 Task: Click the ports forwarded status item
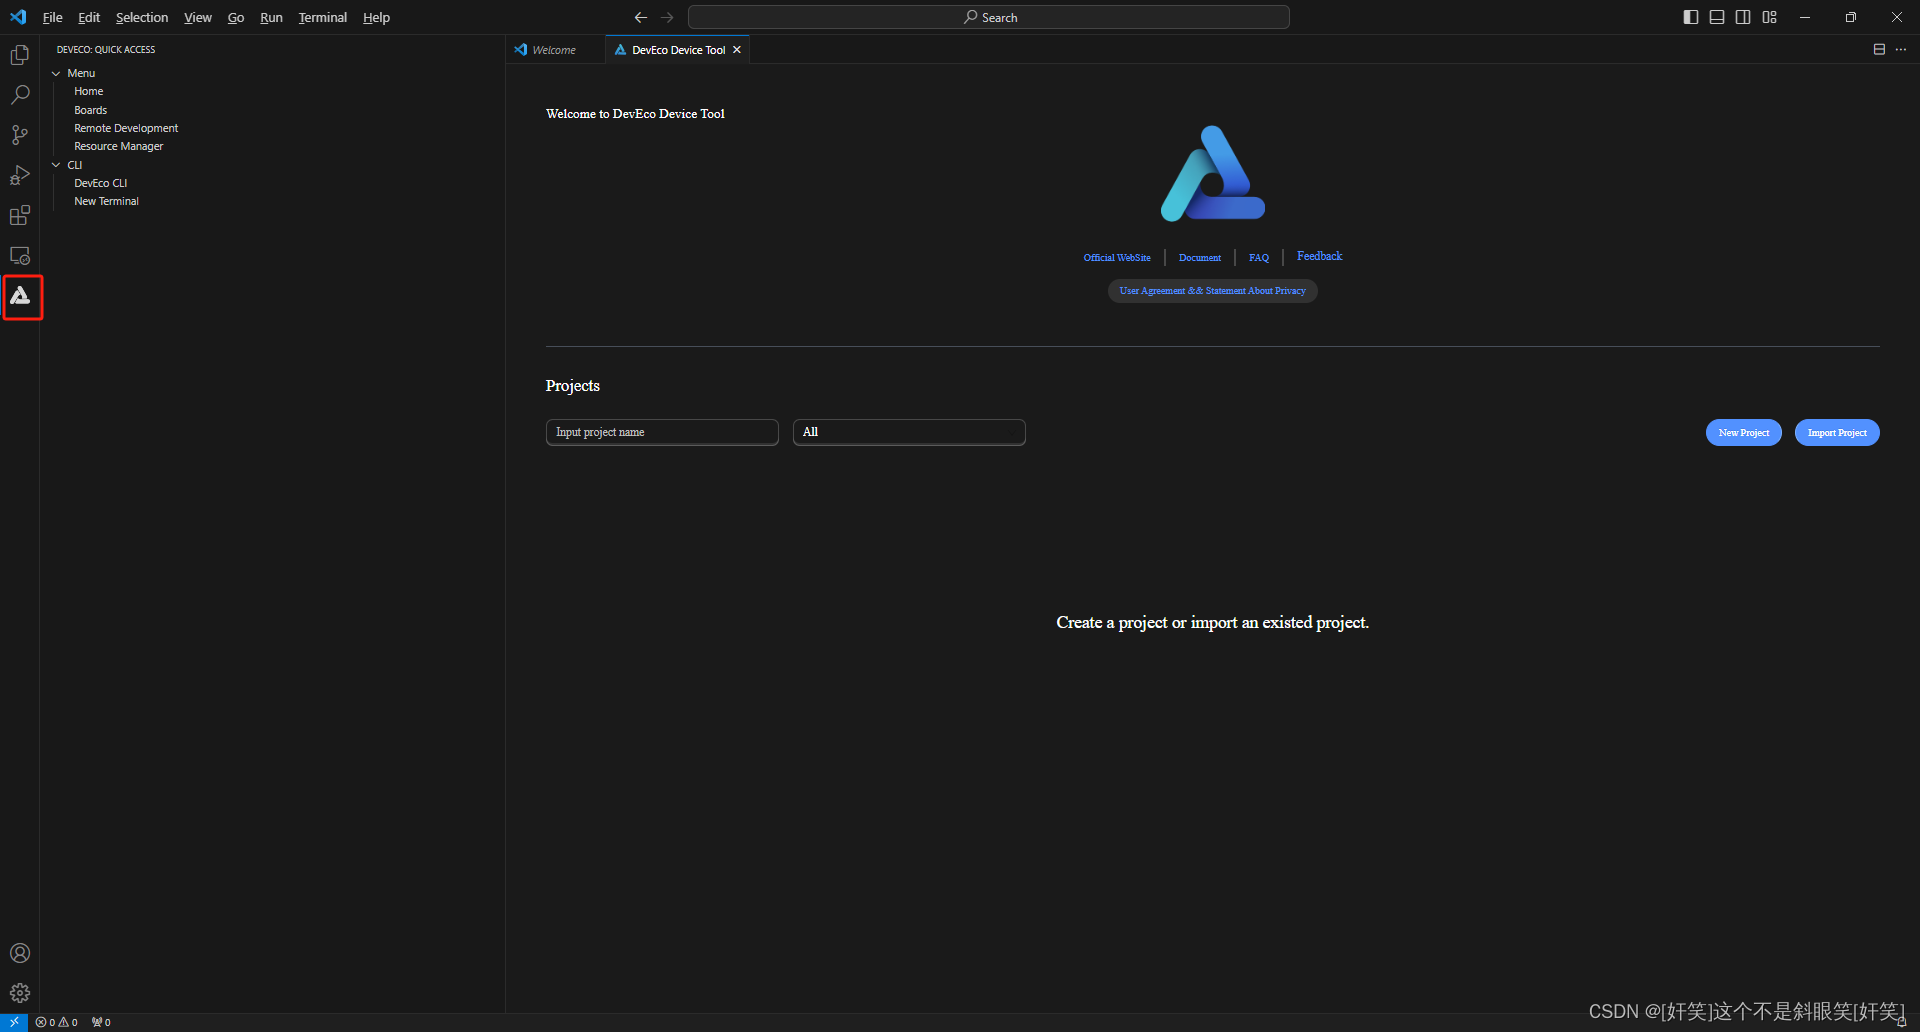click(x=101, y=1022)
